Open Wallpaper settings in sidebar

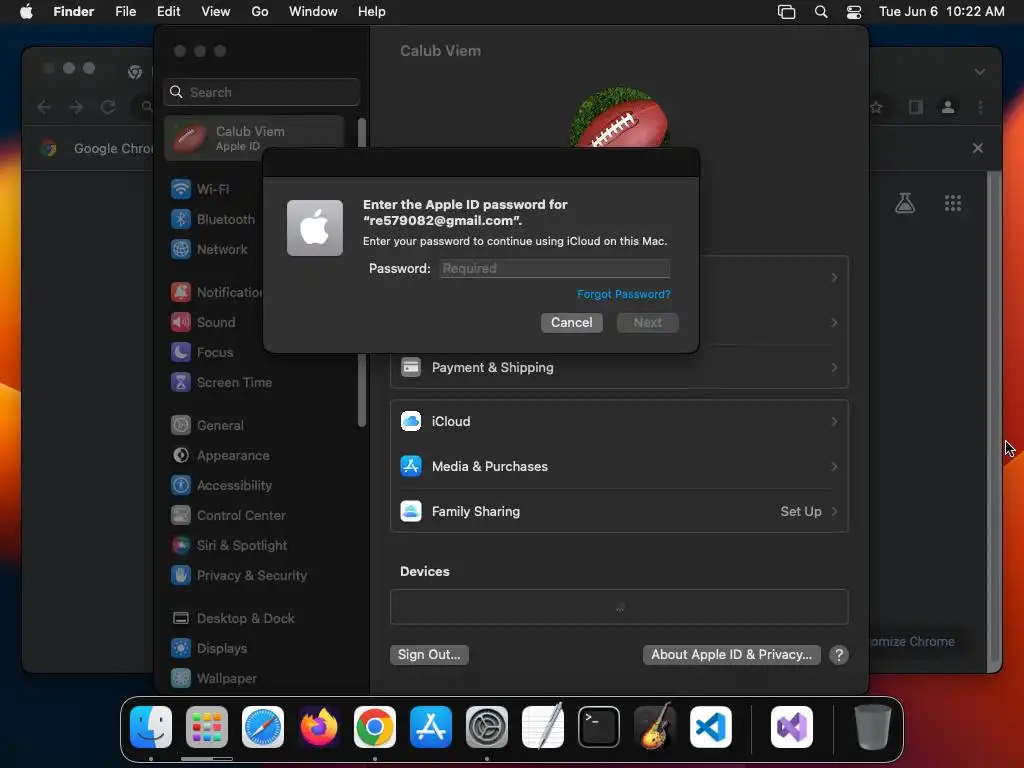point(214,679)
